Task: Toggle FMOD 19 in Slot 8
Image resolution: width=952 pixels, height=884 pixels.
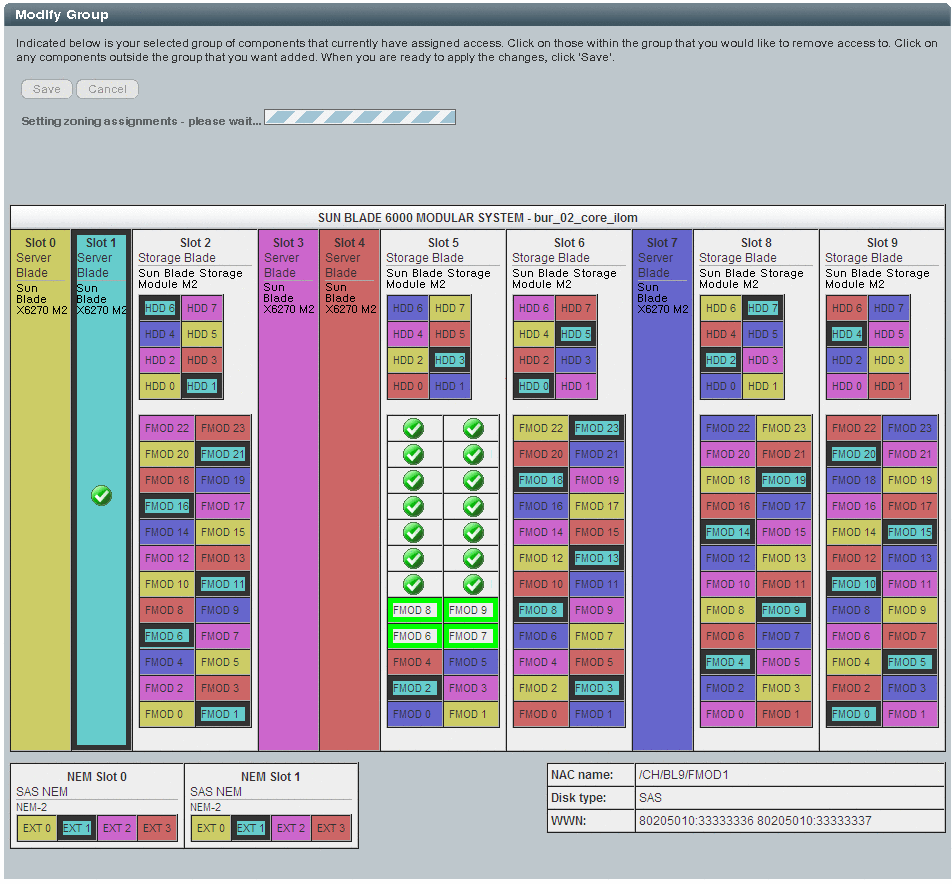Action: tap(784, 480)
